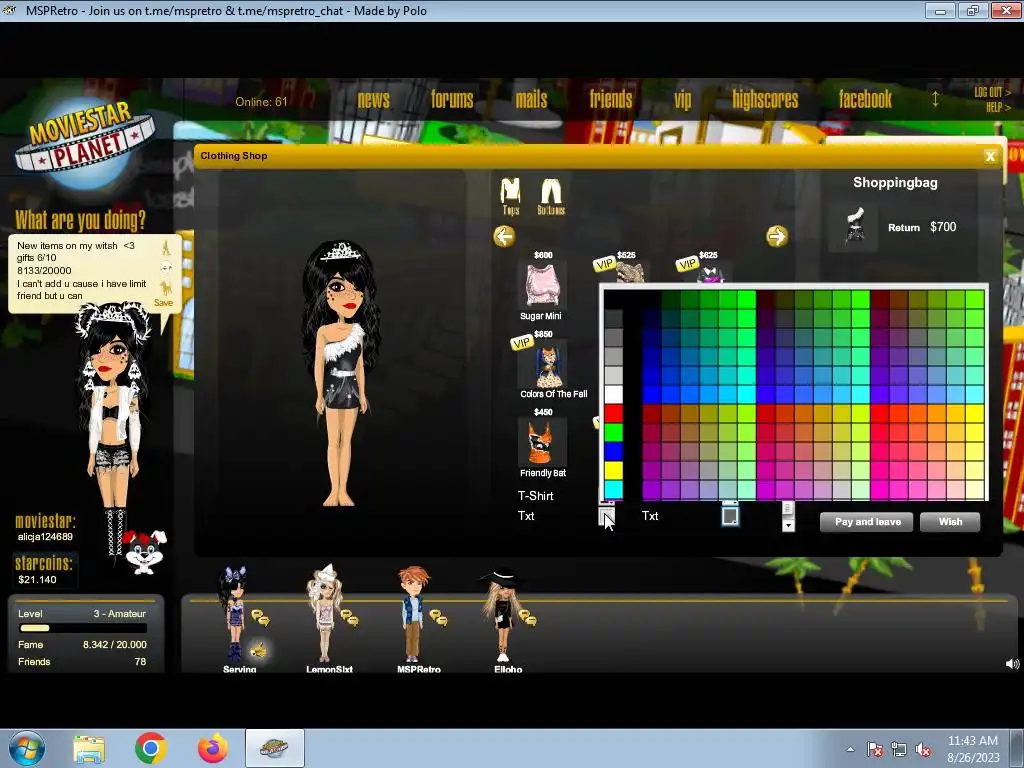Open the Bottoms clothing category

[x=551, y=197]
